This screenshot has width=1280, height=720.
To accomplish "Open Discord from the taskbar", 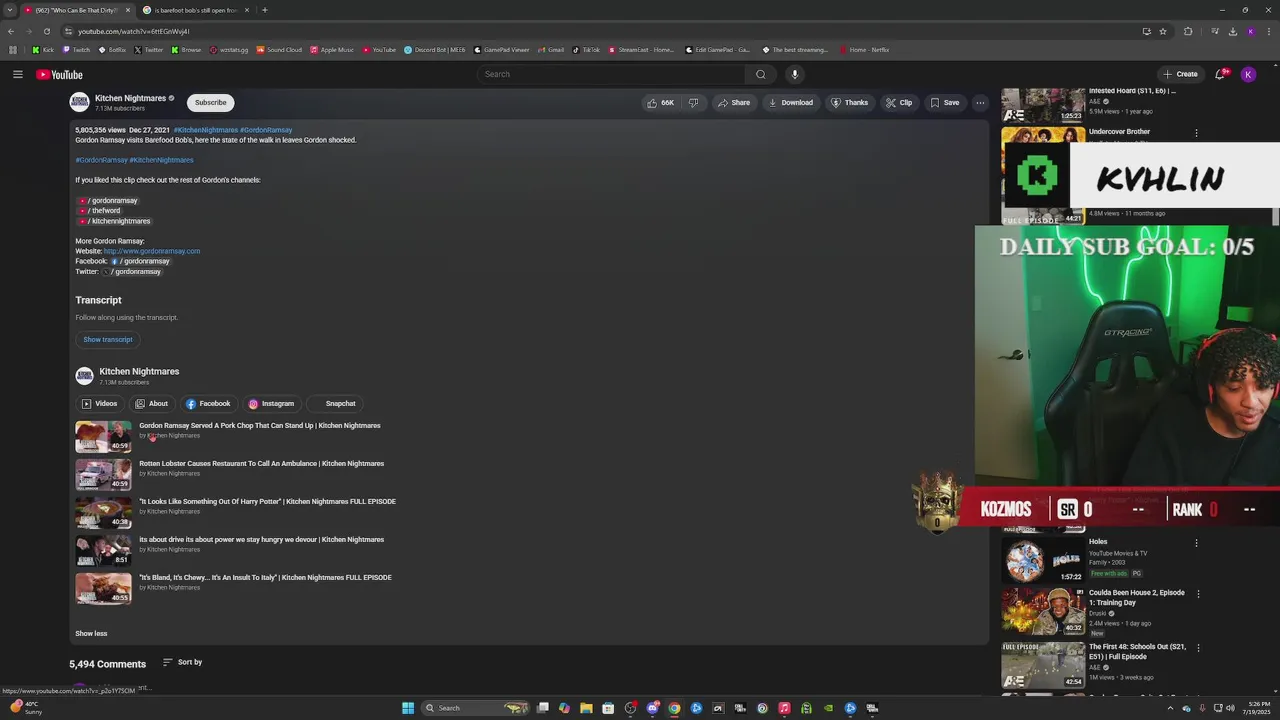I will tap(652, 708).
